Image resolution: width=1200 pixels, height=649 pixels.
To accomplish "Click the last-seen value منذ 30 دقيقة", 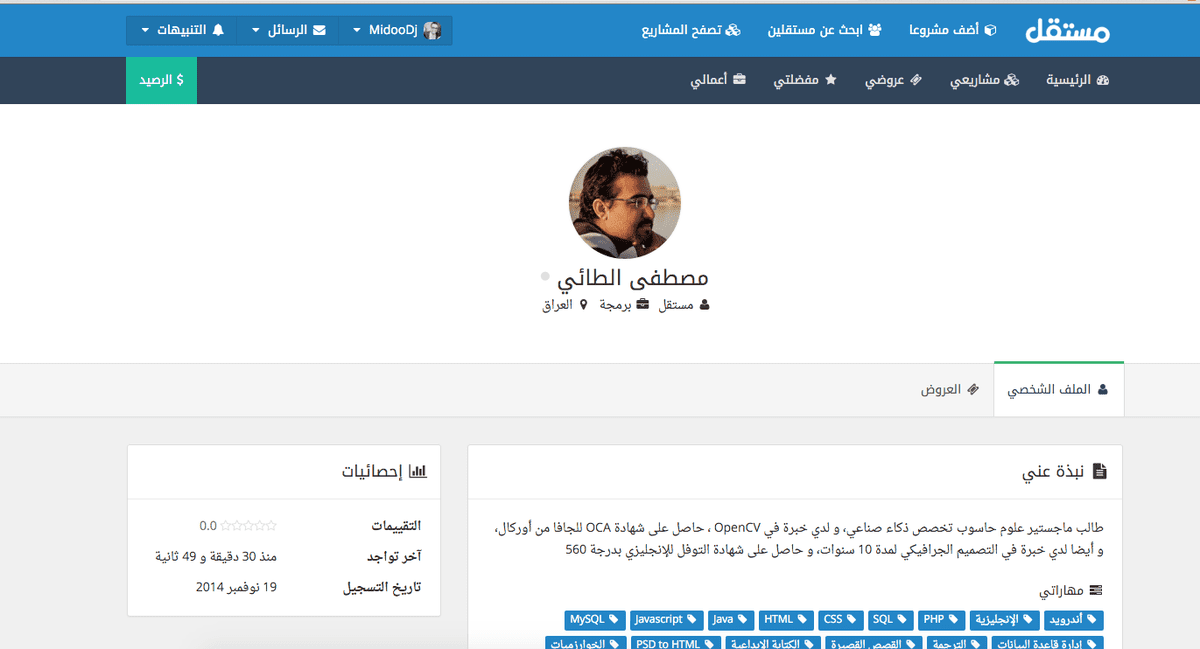I will click(x=216, y=556).
